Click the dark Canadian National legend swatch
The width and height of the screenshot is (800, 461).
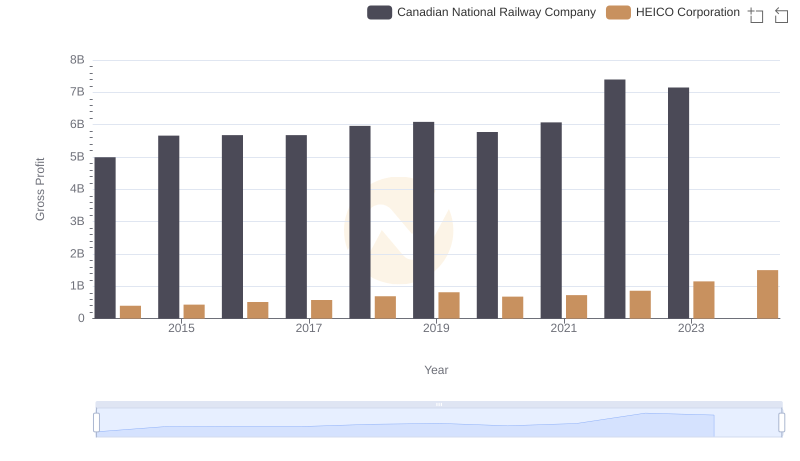(379, 12)
